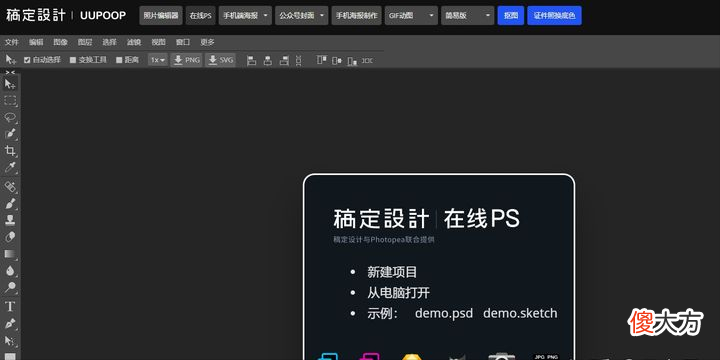Screen dimensions: 720x360
Task: Collapse the toolbar using the >< handle
Action: coord(10,72)
